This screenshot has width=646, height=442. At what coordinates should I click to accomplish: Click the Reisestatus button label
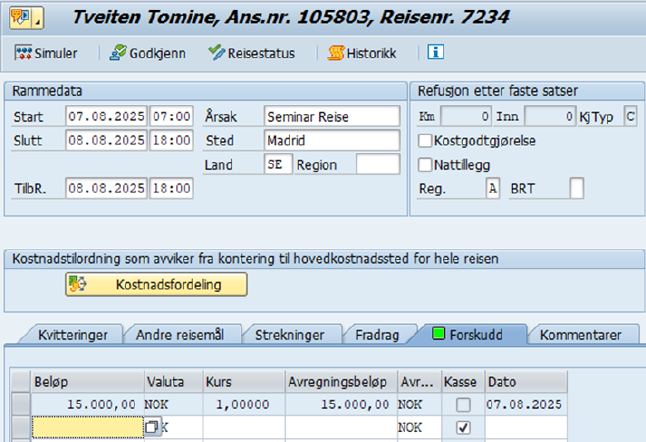261,53
